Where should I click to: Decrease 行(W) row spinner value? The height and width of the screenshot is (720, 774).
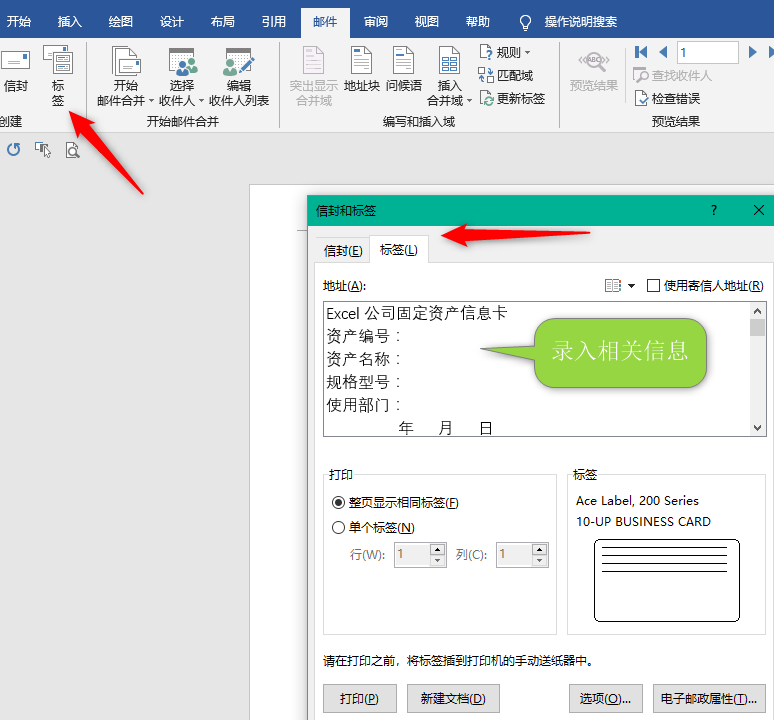click(x=437, y=561)
